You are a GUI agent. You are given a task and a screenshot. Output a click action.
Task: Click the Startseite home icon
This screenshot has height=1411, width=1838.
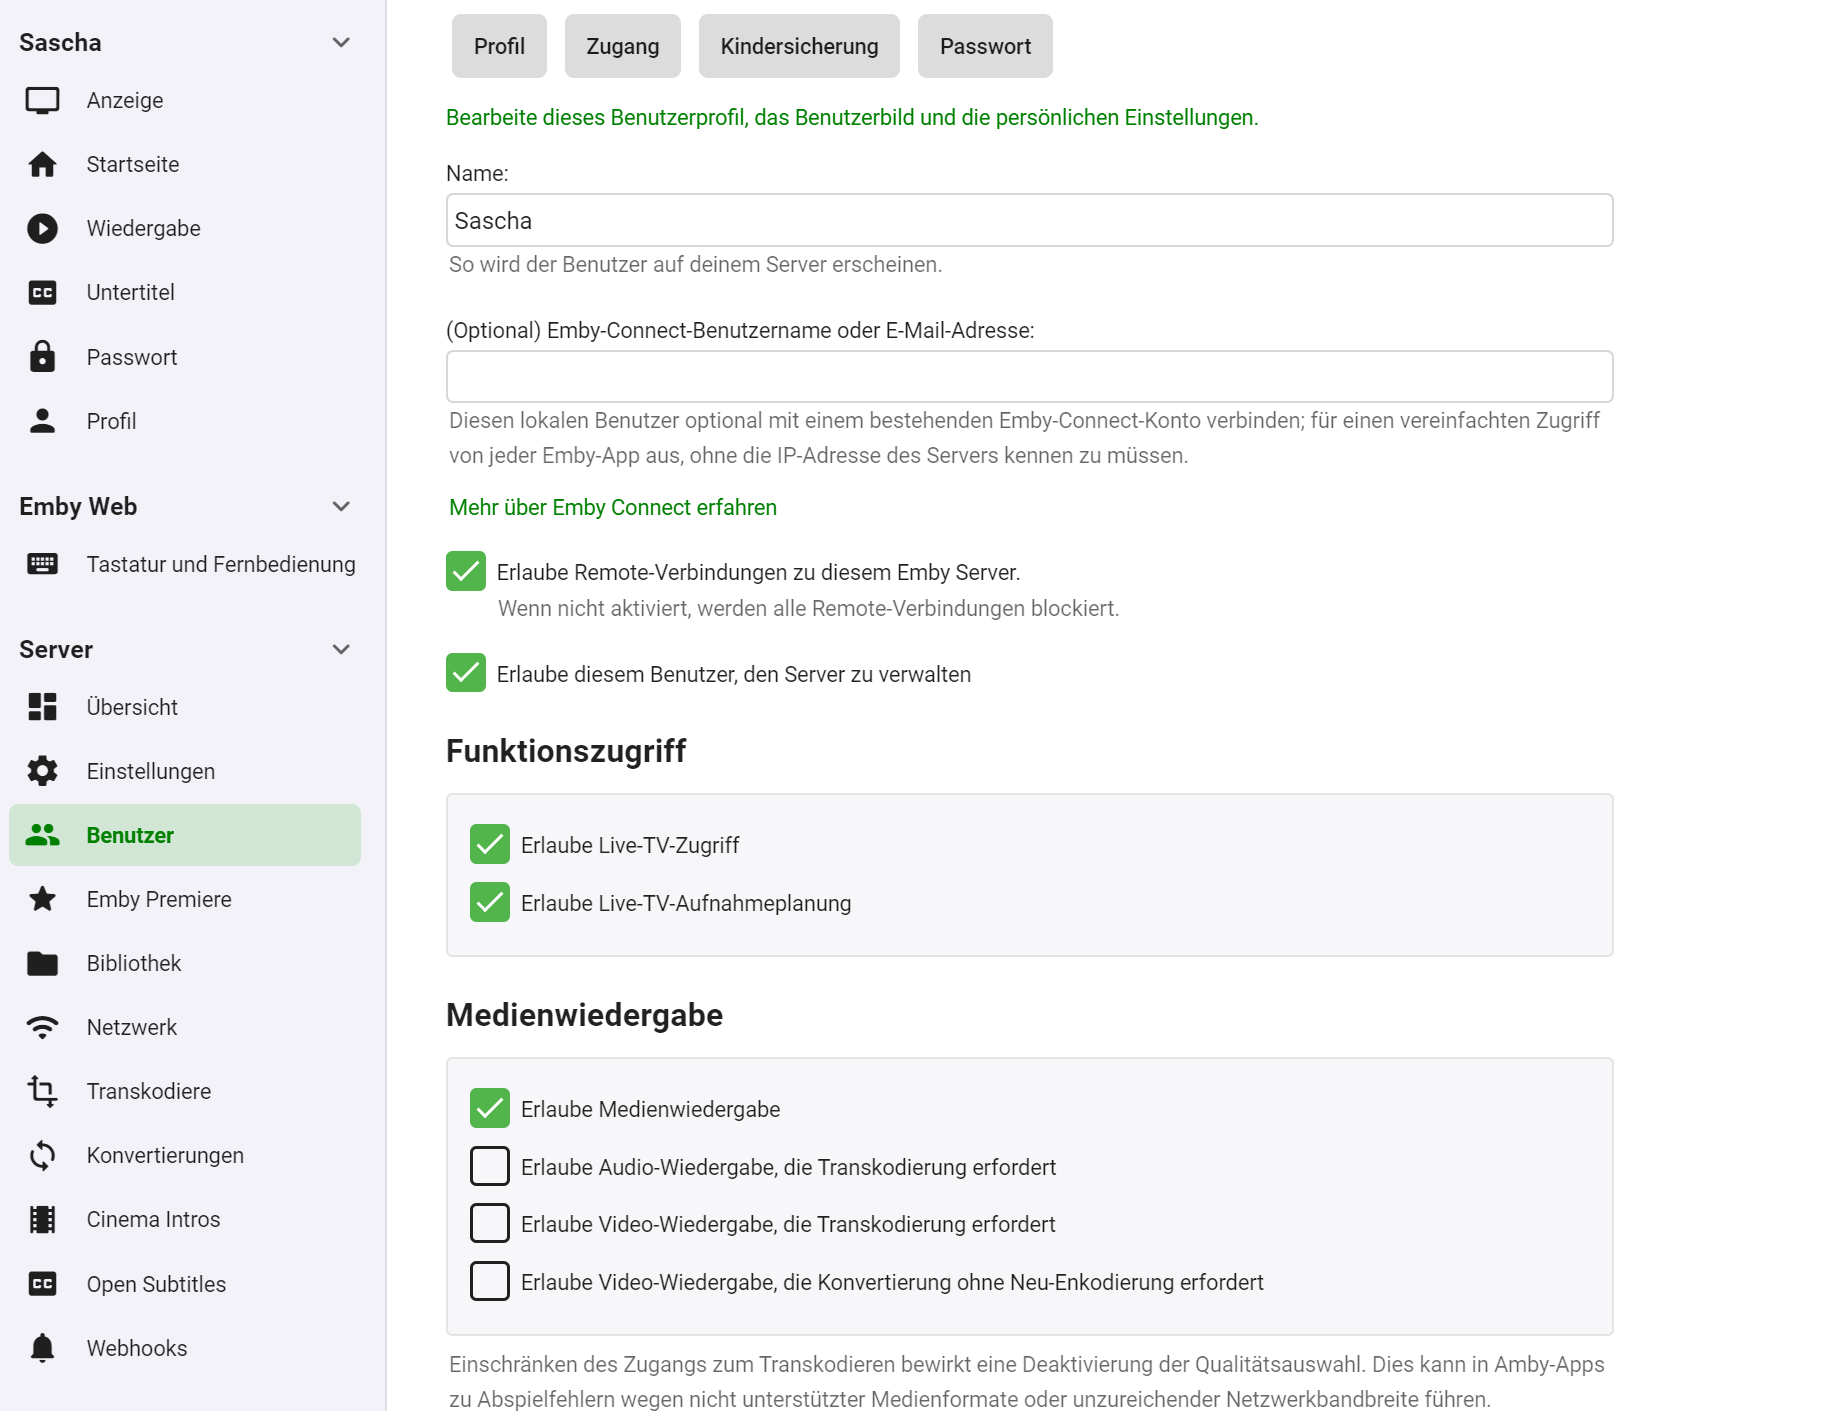(42, 165)
